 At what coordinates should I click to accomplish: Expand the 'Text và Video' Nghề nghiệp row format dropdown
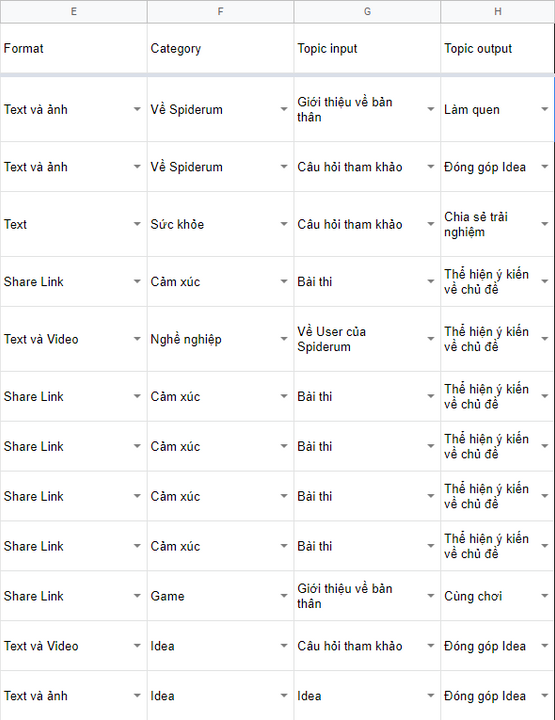[137, 339]
